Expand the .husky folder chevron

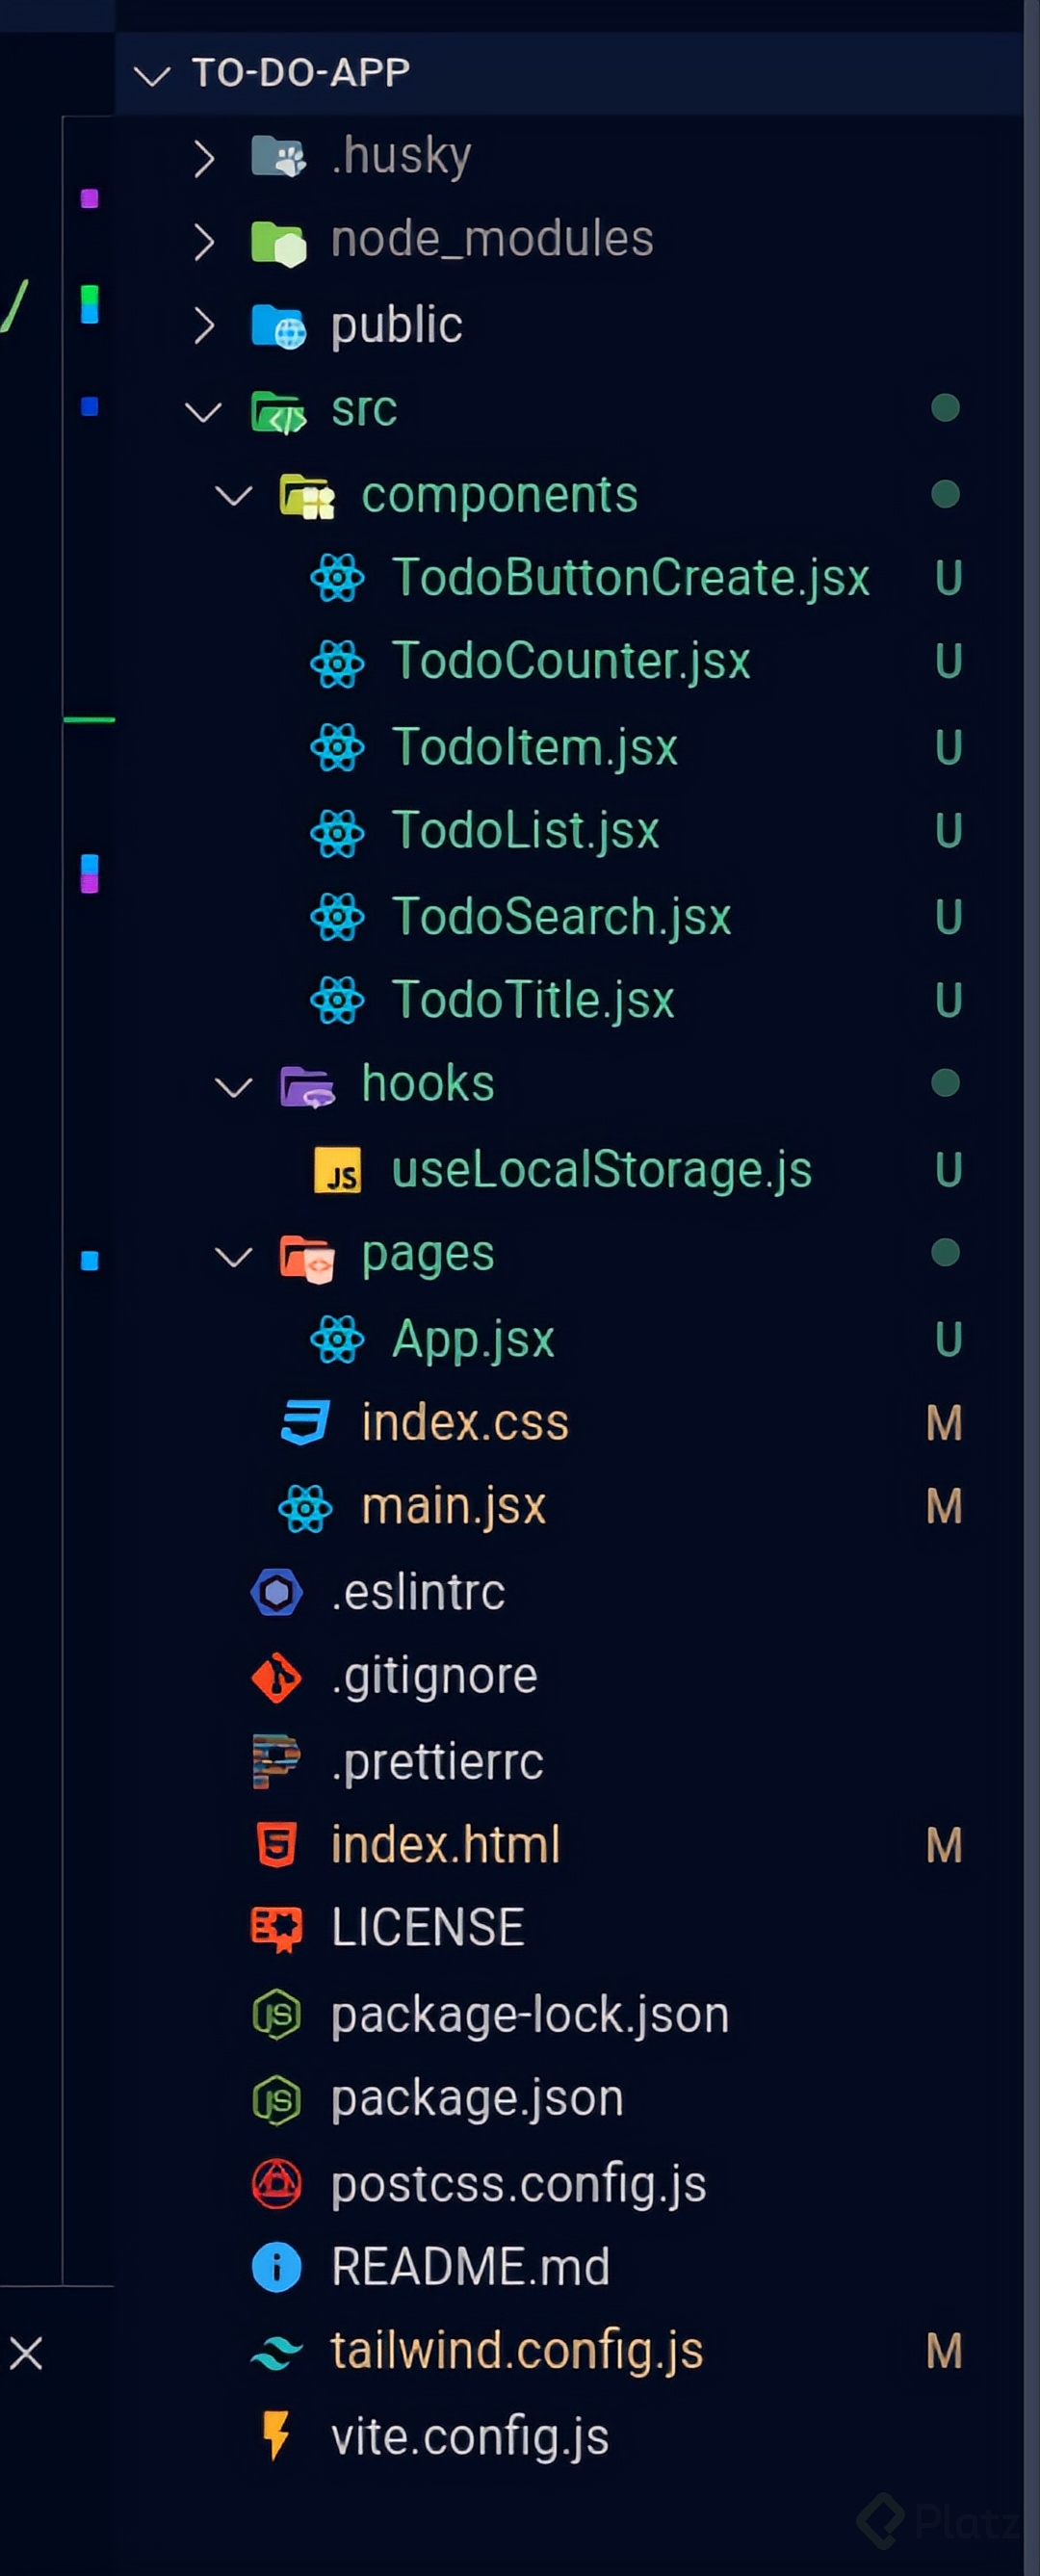point(203,158)
